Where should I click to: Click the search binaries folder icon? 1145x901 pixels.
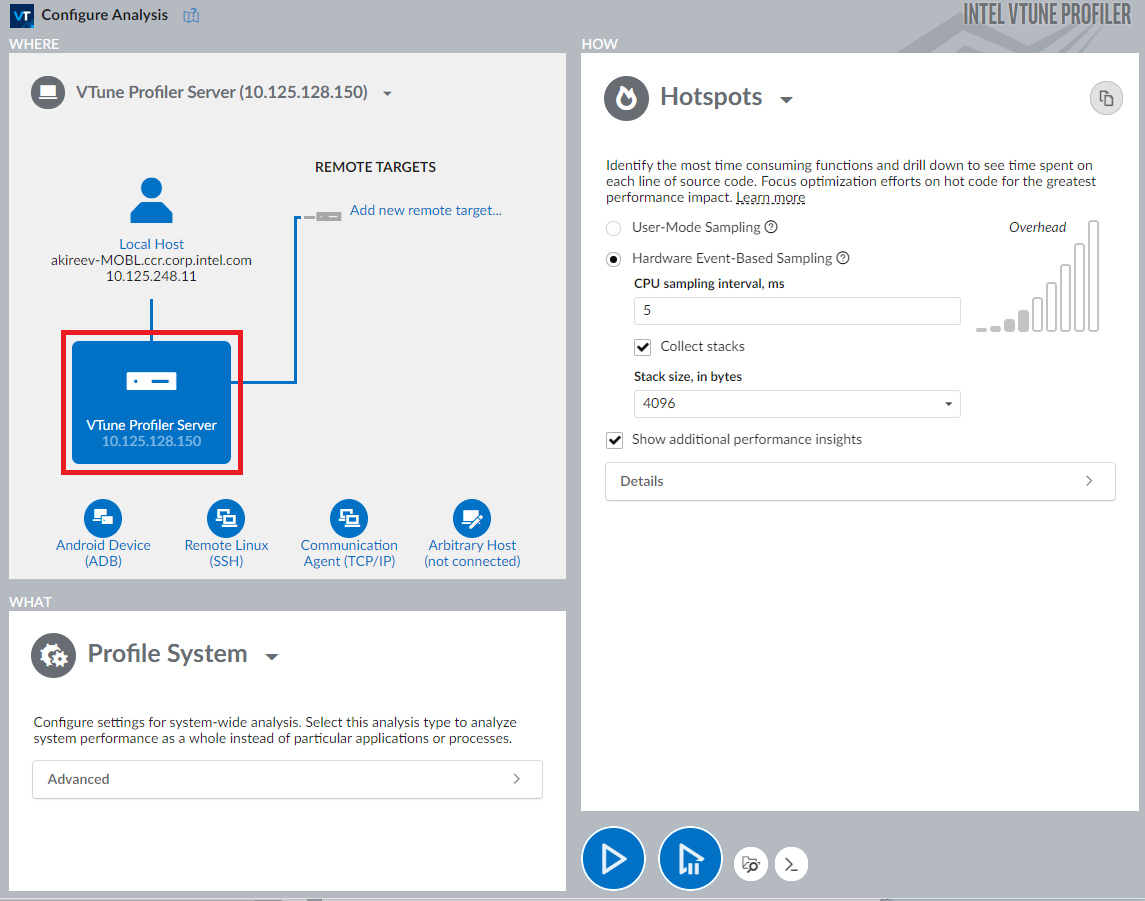tap(751, 865)
